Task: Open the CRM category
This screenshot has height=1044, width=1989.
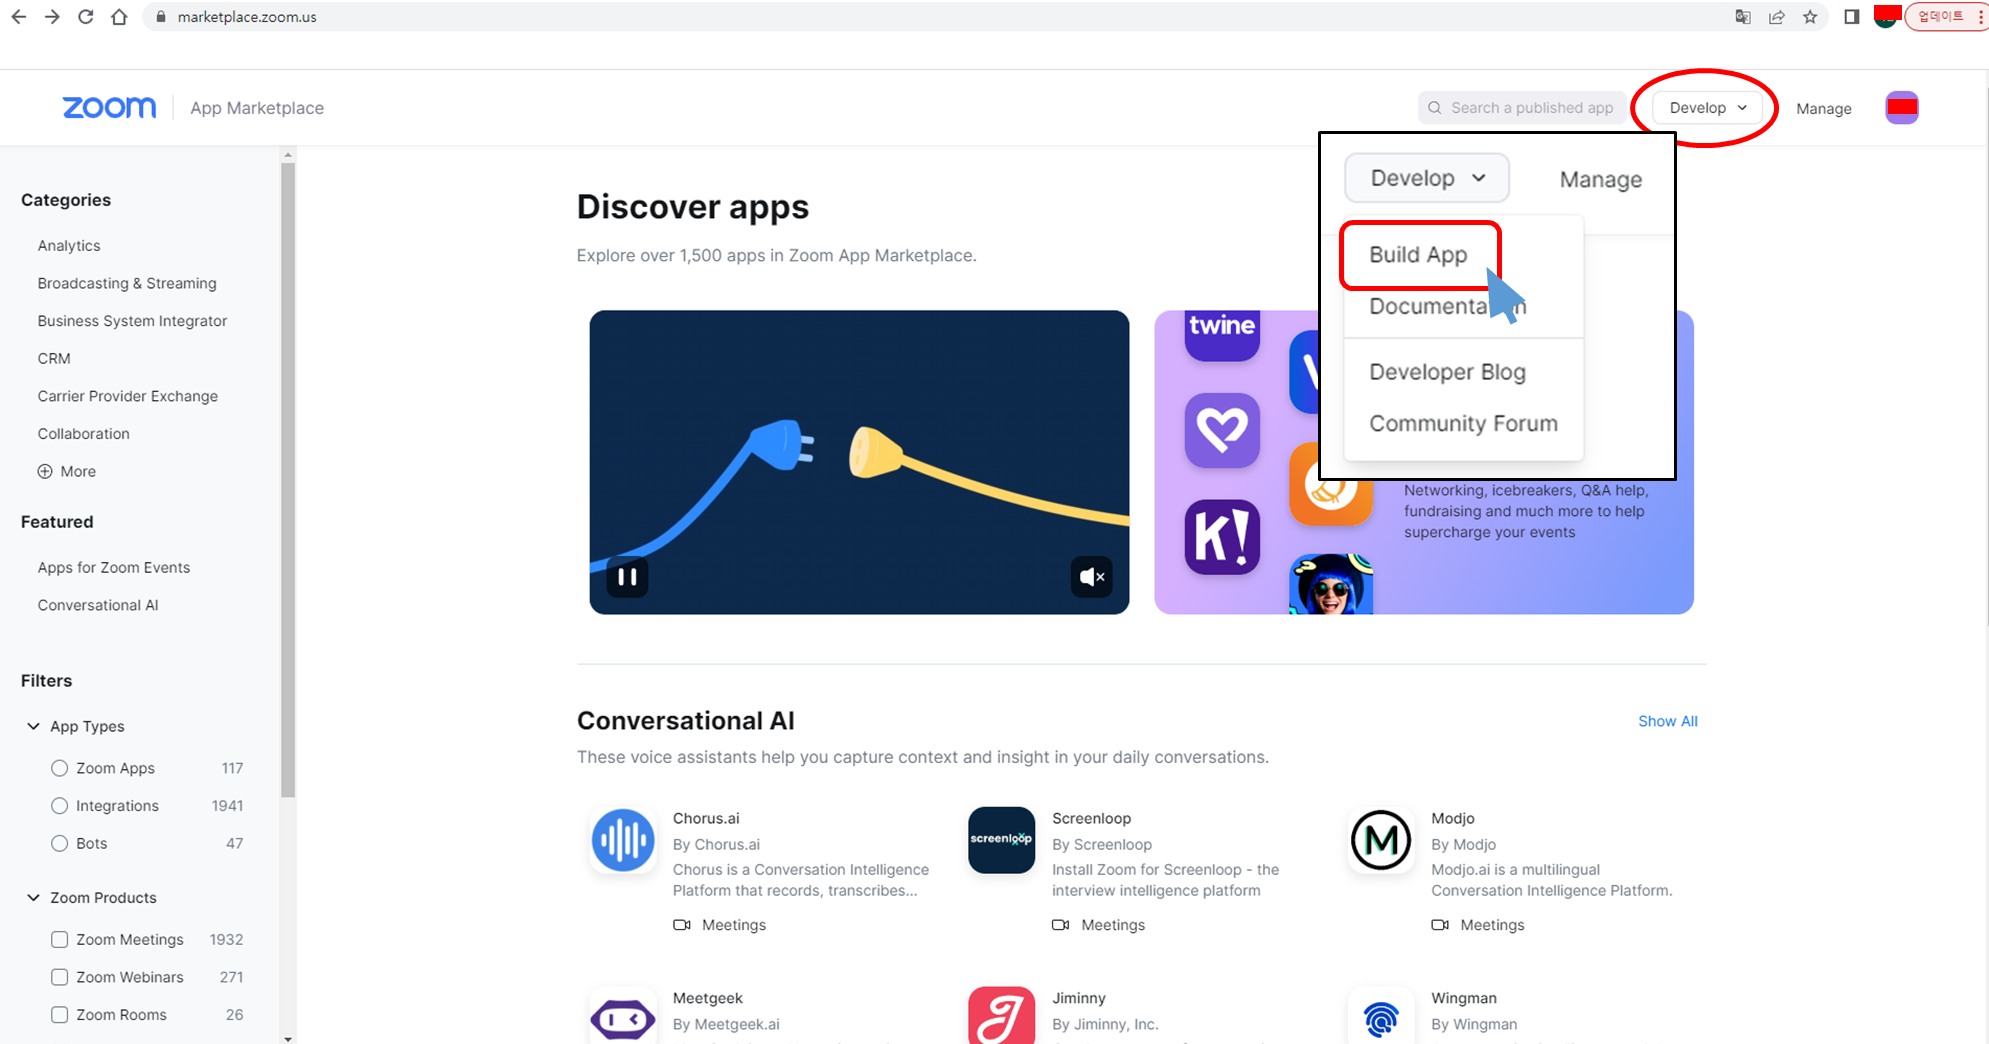Action: point(54,359)
